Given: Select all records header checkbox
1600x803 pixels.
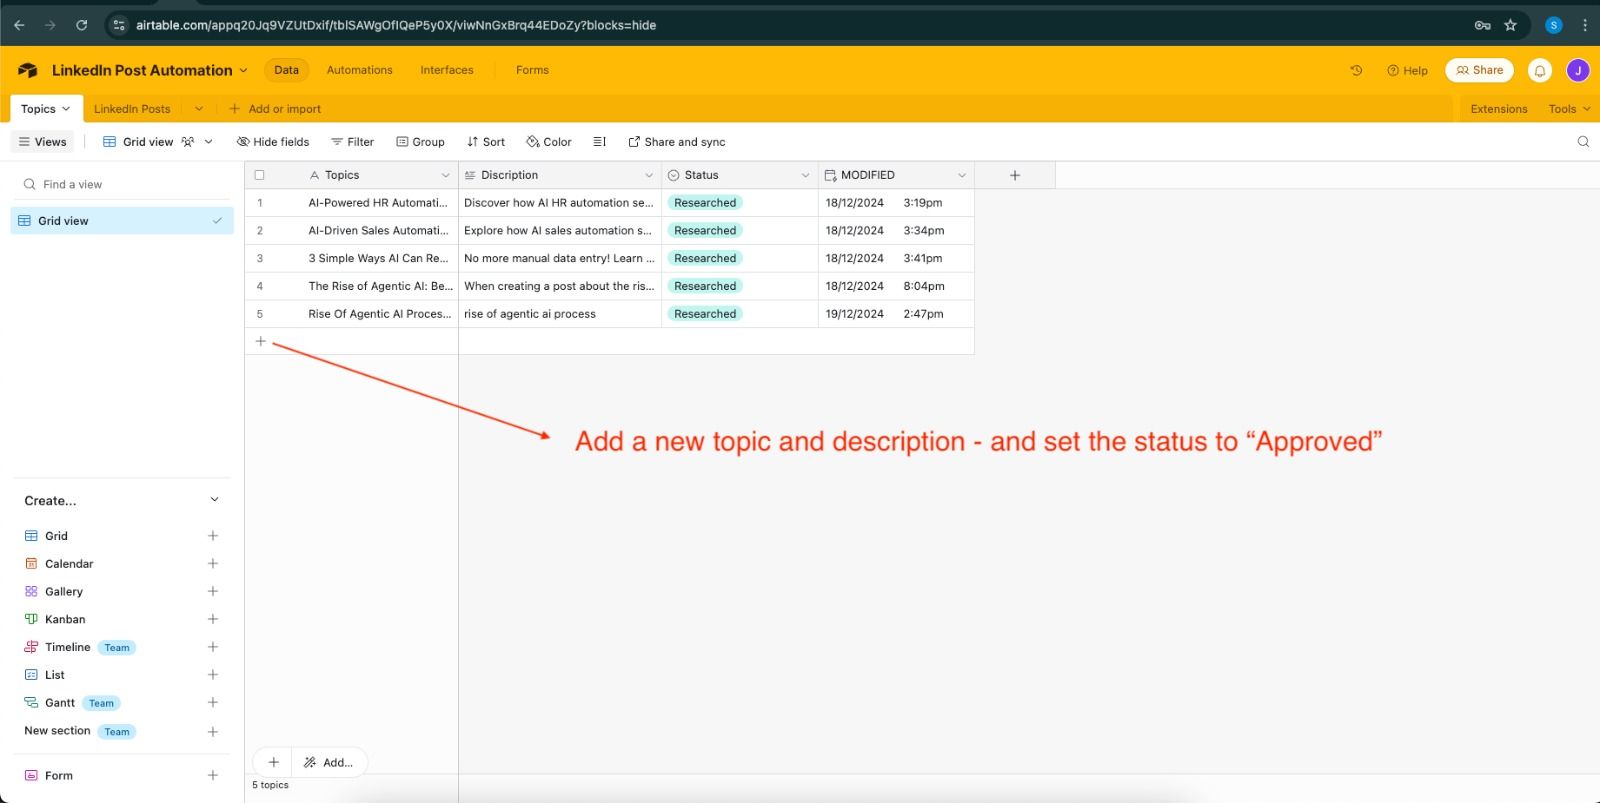Looking at the screenshot, I should click(259, 175).
